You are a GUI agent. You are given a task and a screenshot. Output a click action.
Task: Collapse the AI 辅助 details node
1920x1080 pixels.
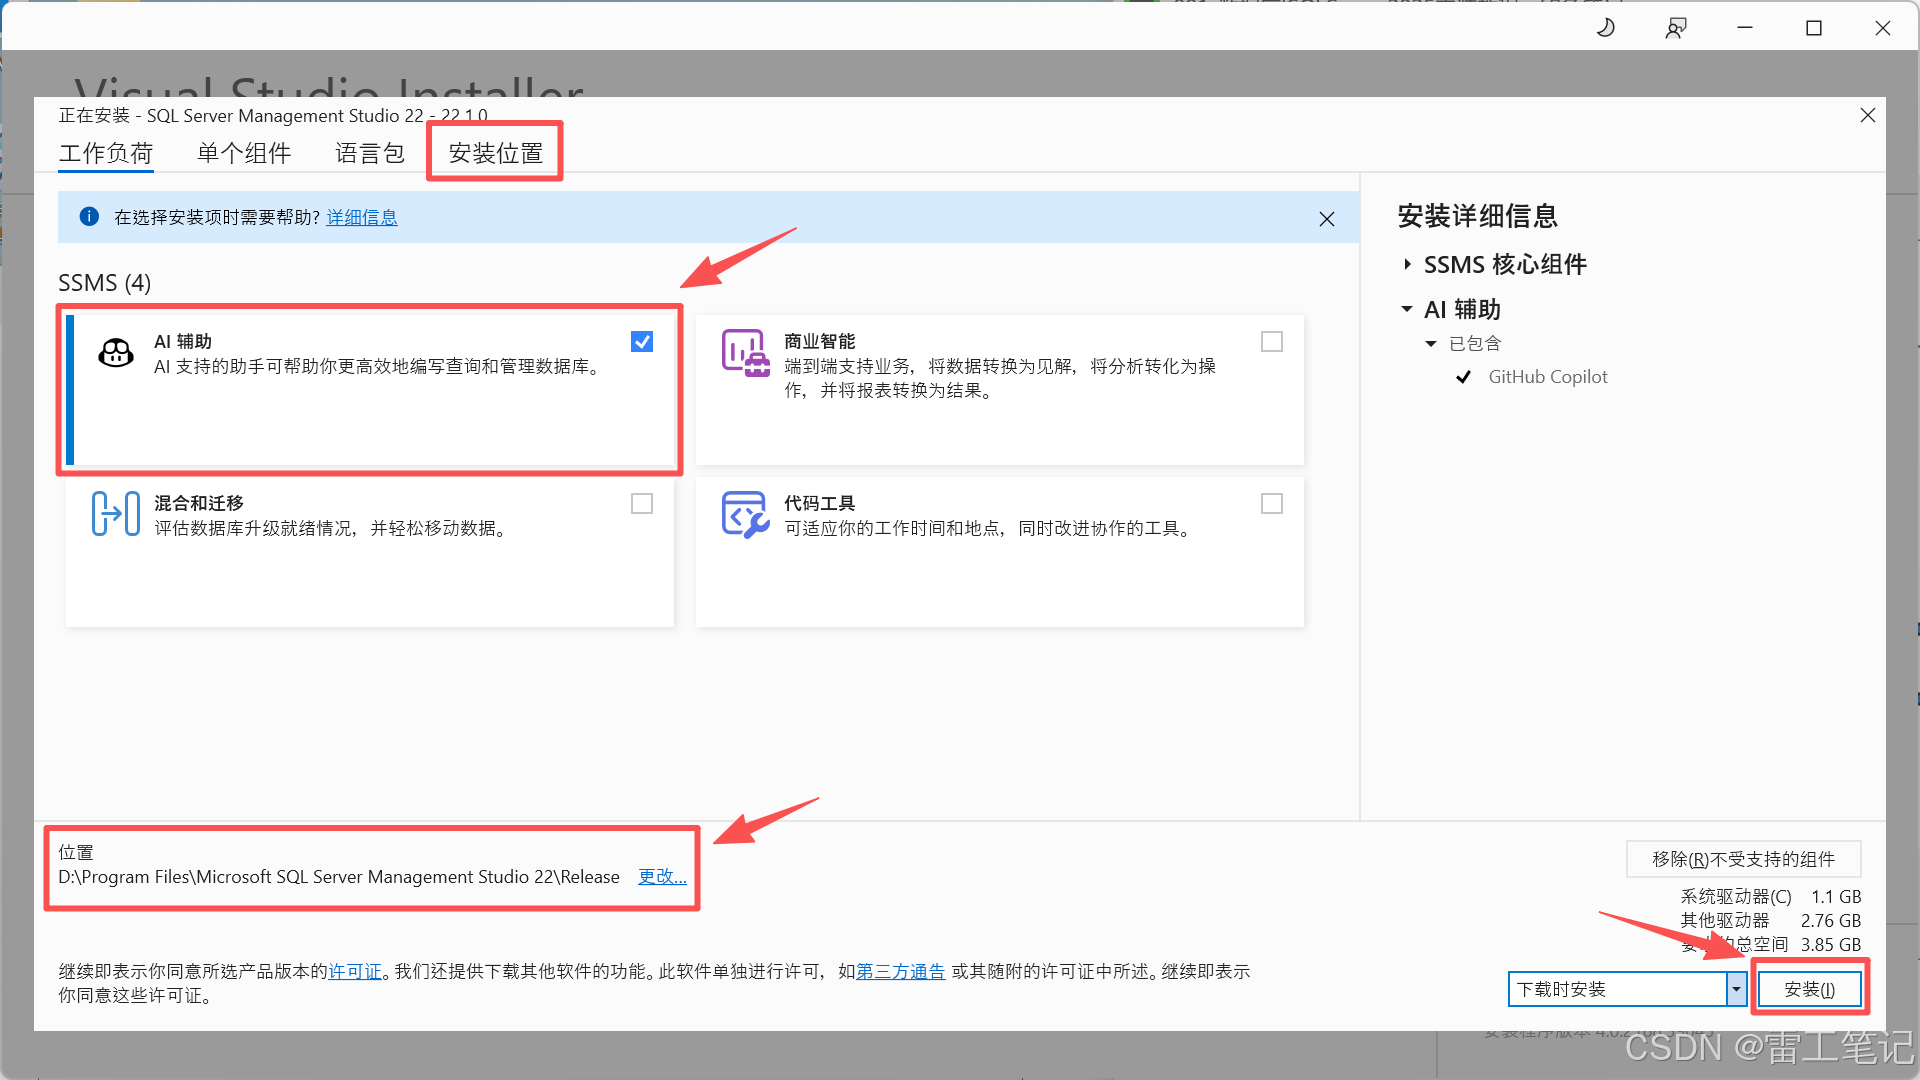pos(1407,309)
